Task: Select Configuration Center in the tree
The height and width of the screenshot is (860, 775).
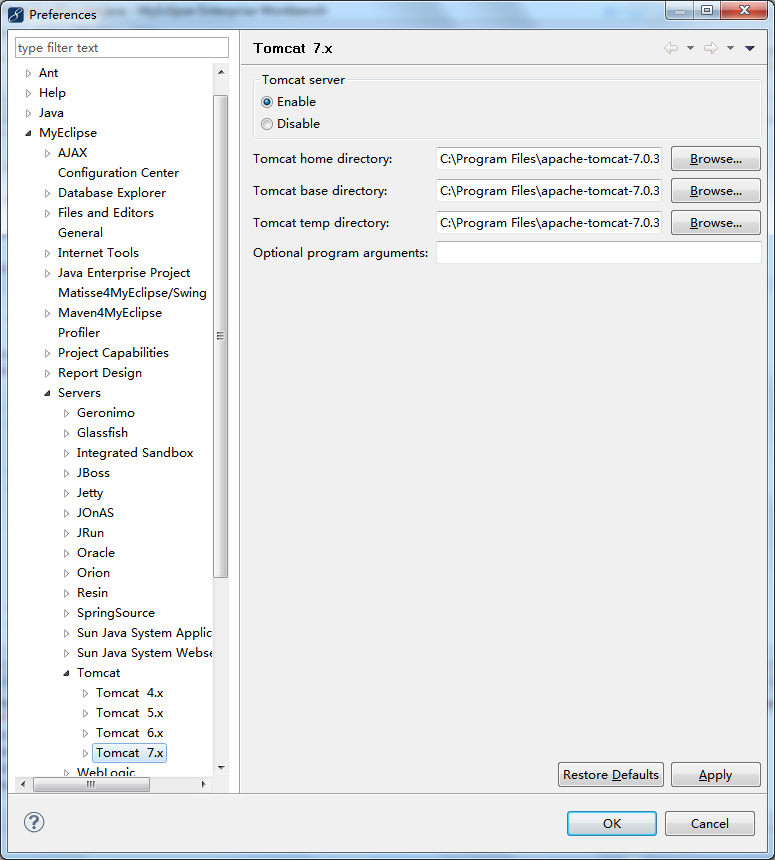Action: pos(118,173)
